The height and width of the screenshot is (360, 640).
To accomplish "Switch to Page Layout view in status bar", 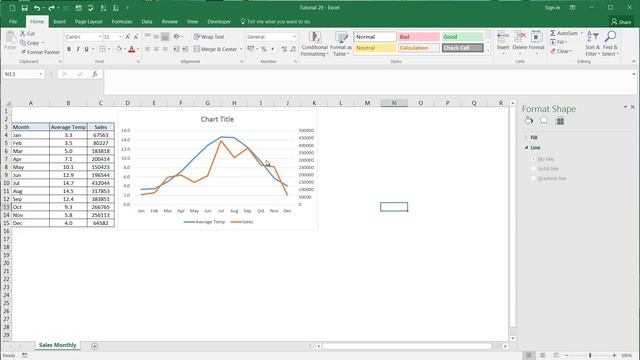I will 542,356.
